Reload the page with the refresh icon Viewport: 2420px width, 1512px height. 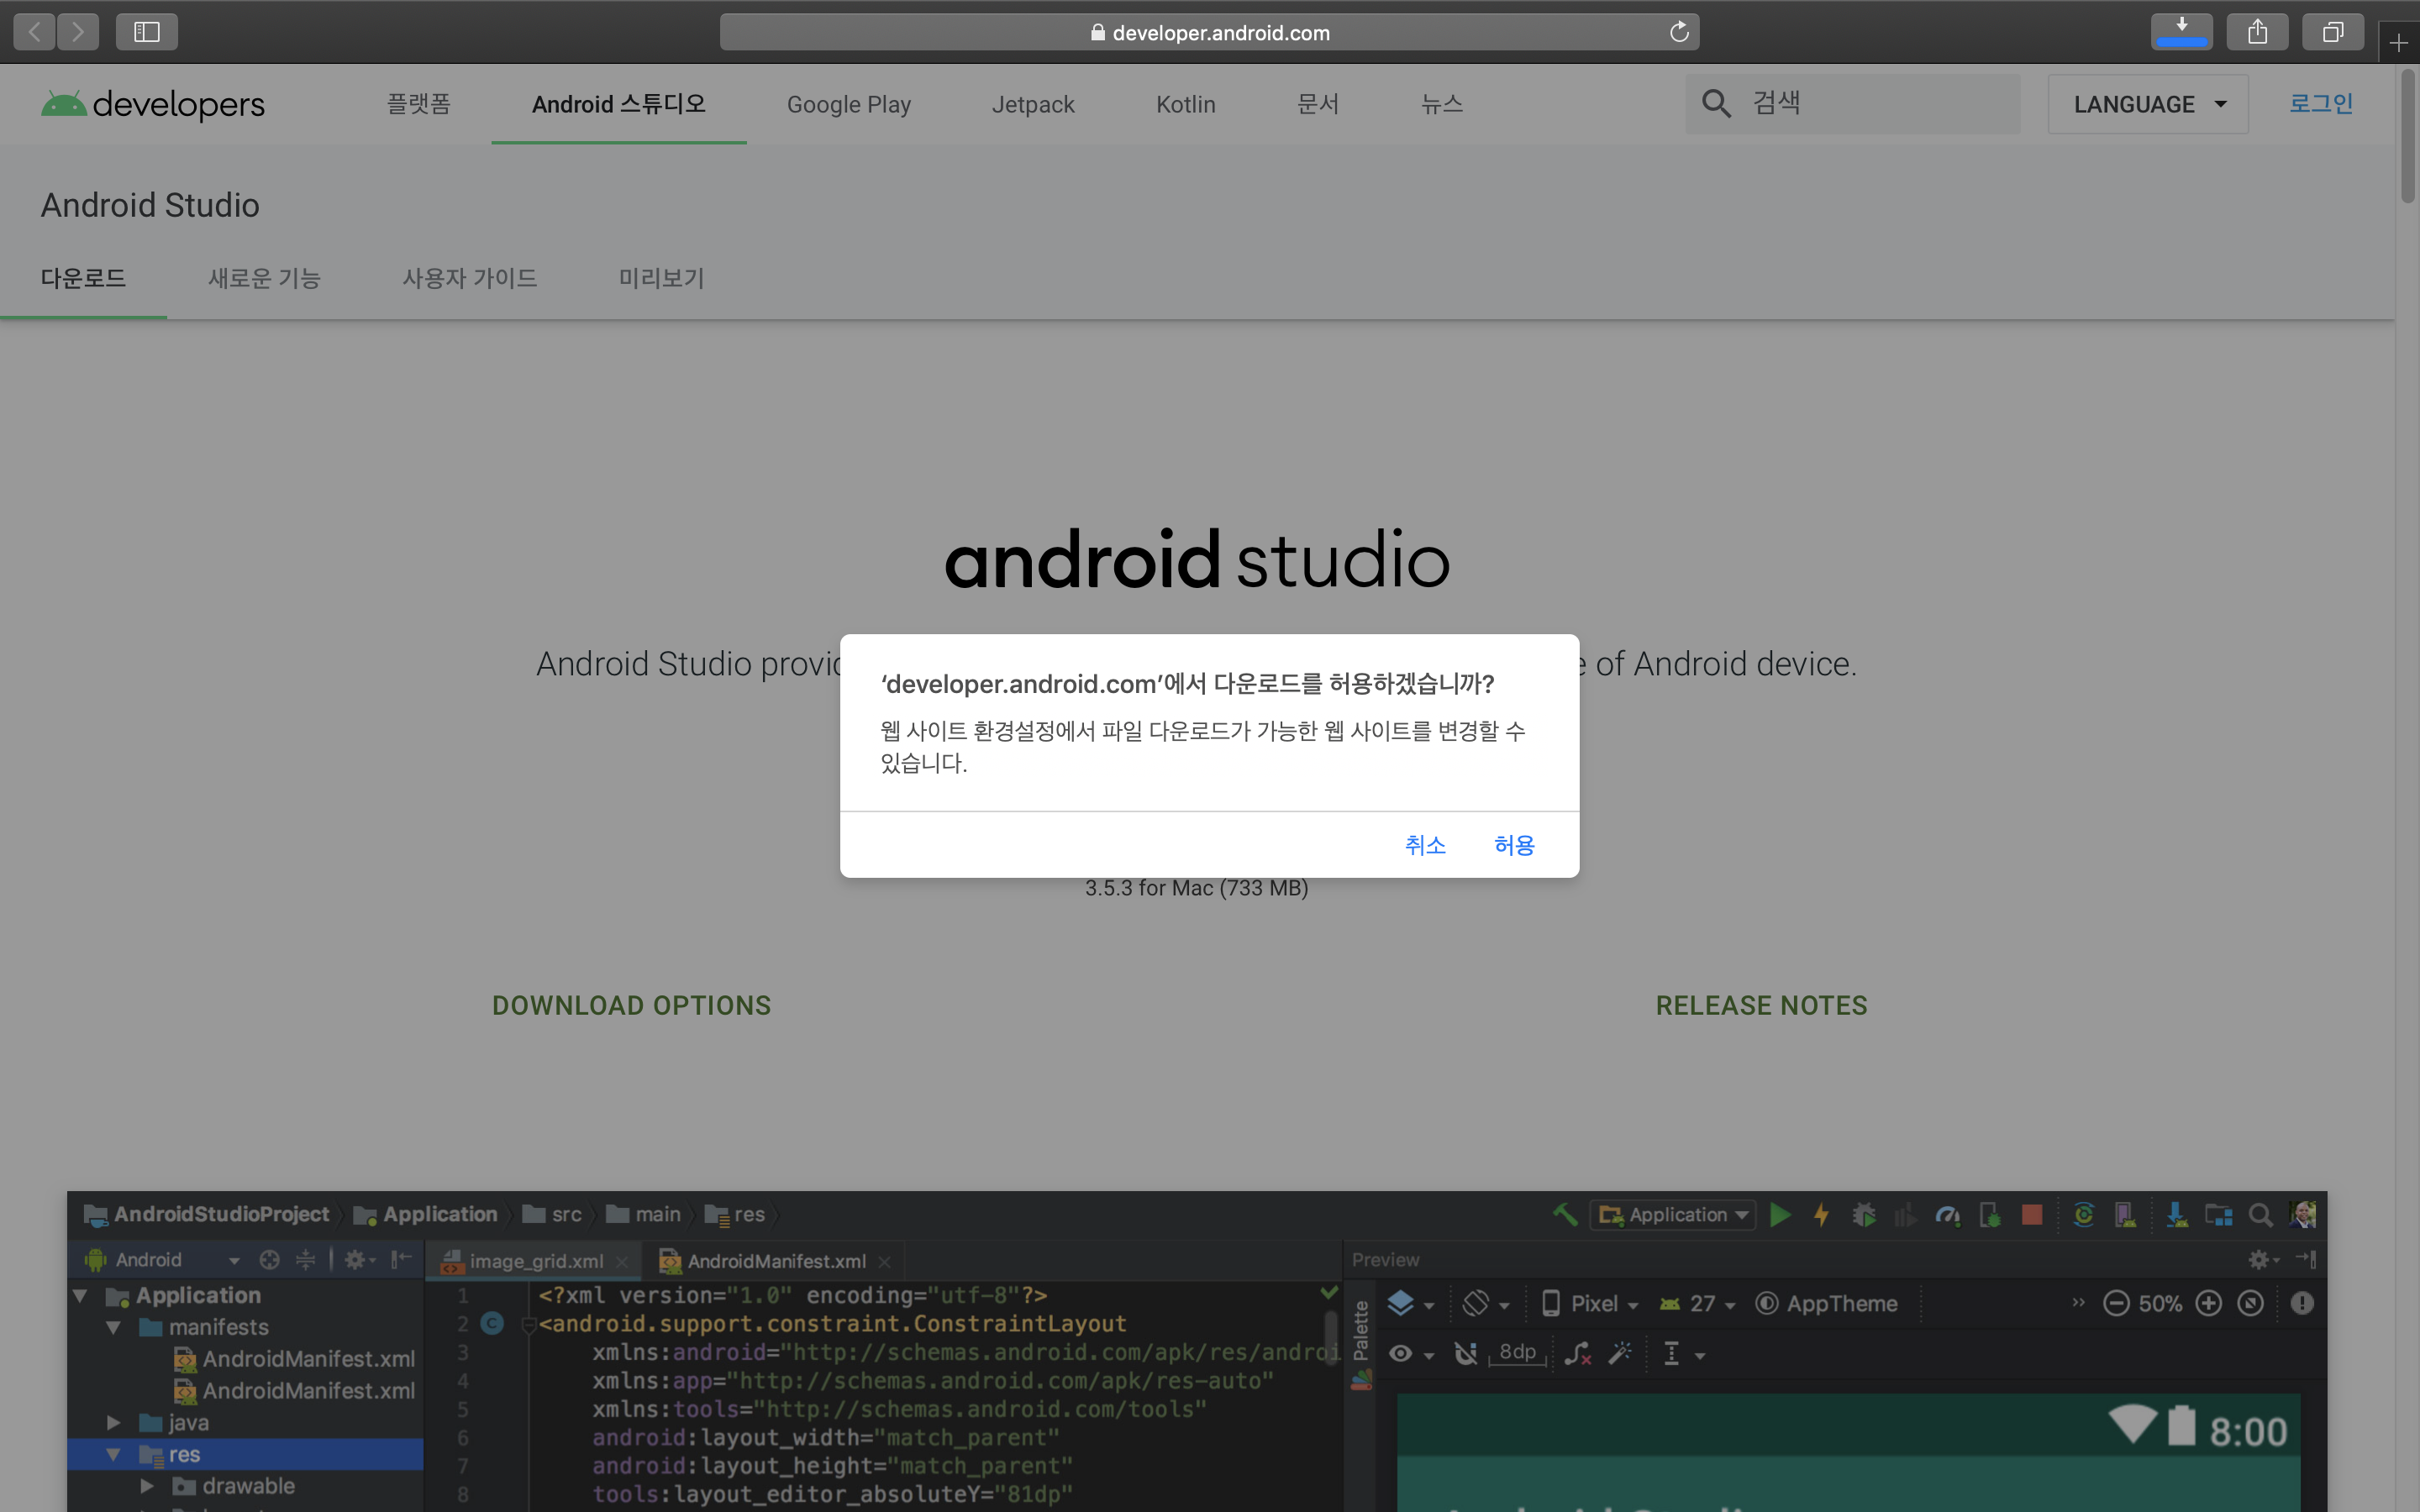coord(1679,32)
